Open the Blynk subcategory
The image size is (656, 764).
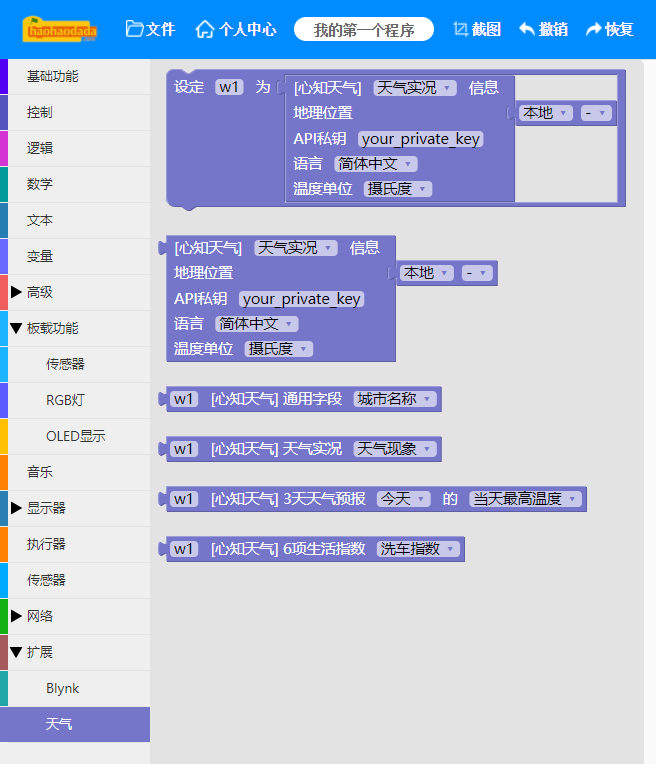pos(75,688)
